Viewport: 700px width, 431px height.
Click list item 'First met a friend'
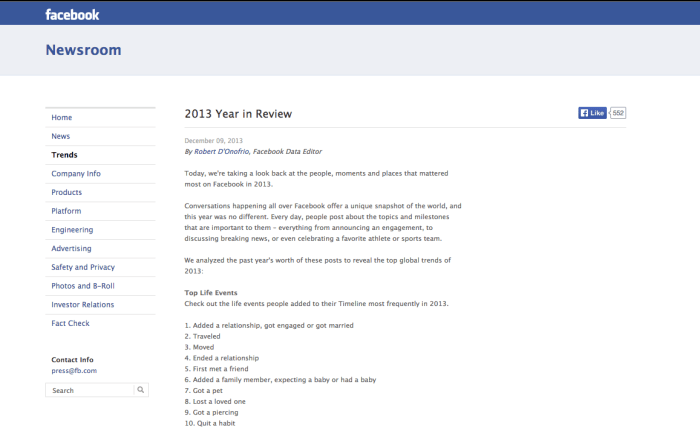221,369
